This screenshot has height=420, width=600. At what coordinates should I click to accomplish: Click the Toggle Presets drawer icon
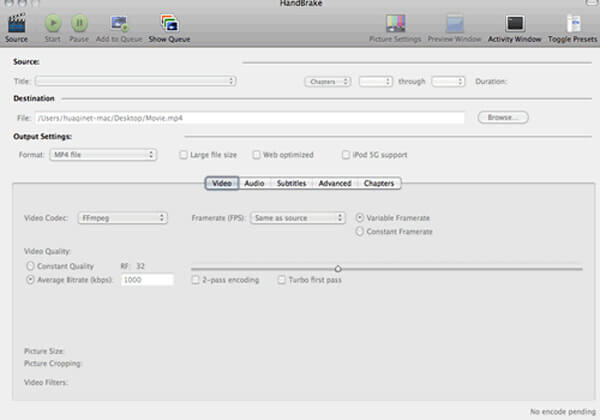573,24
